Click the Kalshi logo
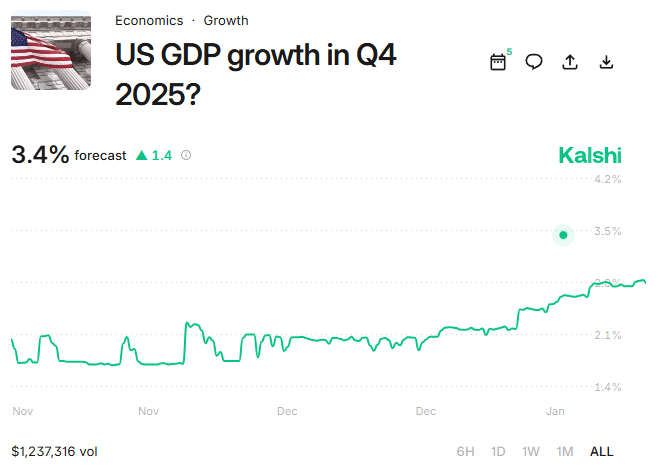 589,156
